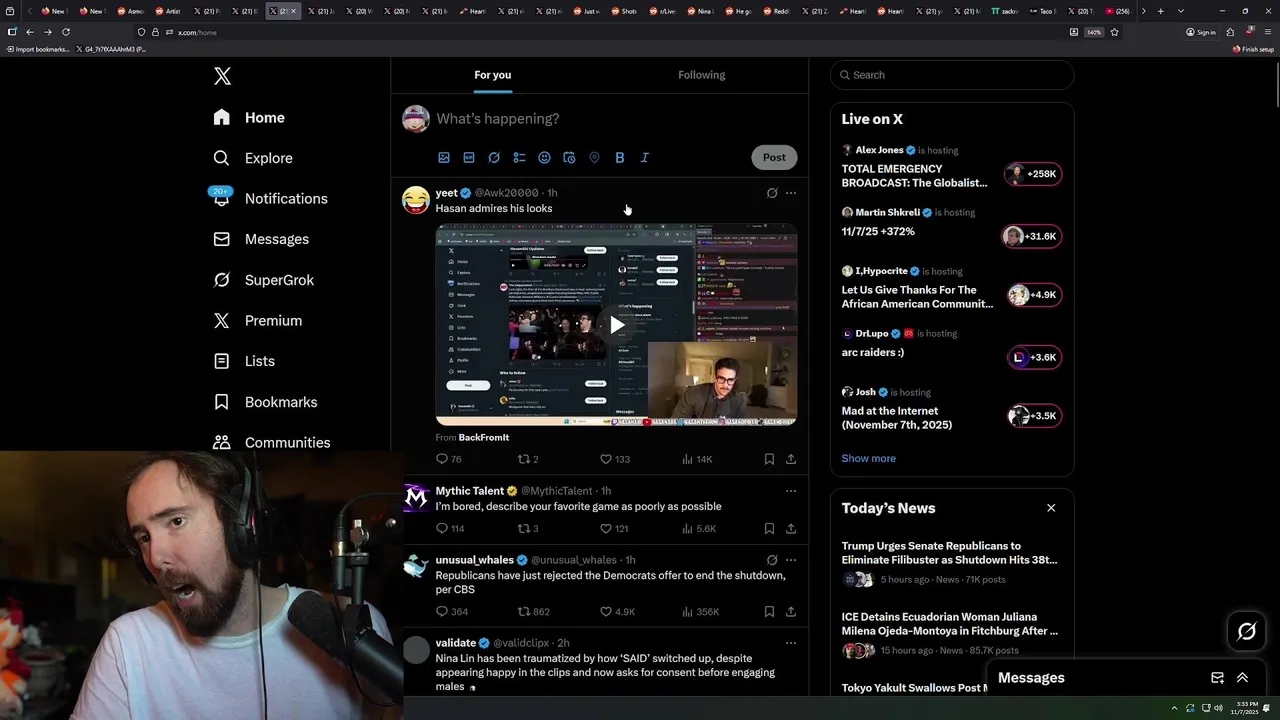Open emoji picker in composer

544,158
